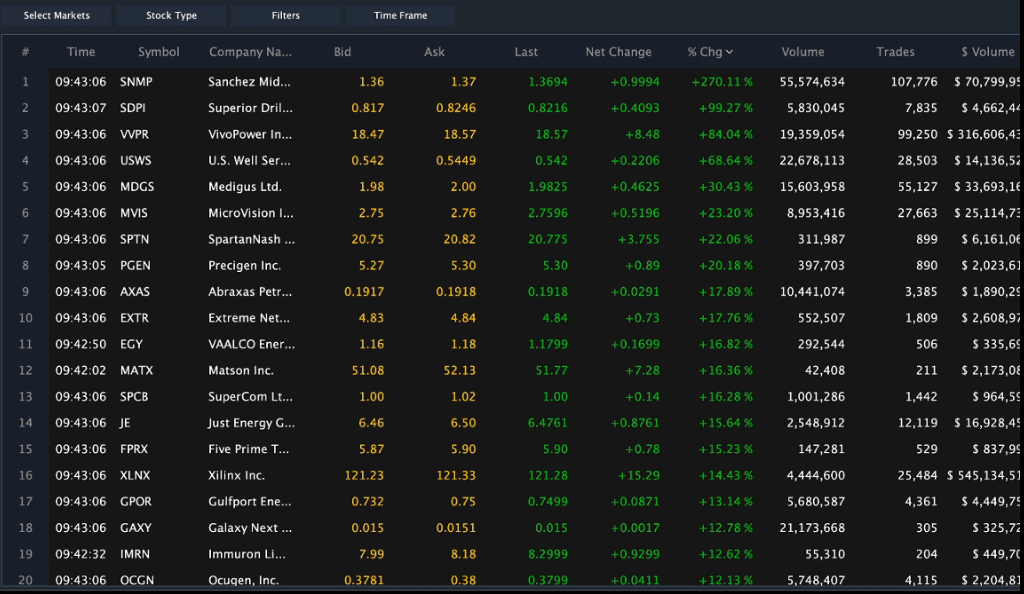Click company name U.S. Well Ser...

tap(249, 161)
